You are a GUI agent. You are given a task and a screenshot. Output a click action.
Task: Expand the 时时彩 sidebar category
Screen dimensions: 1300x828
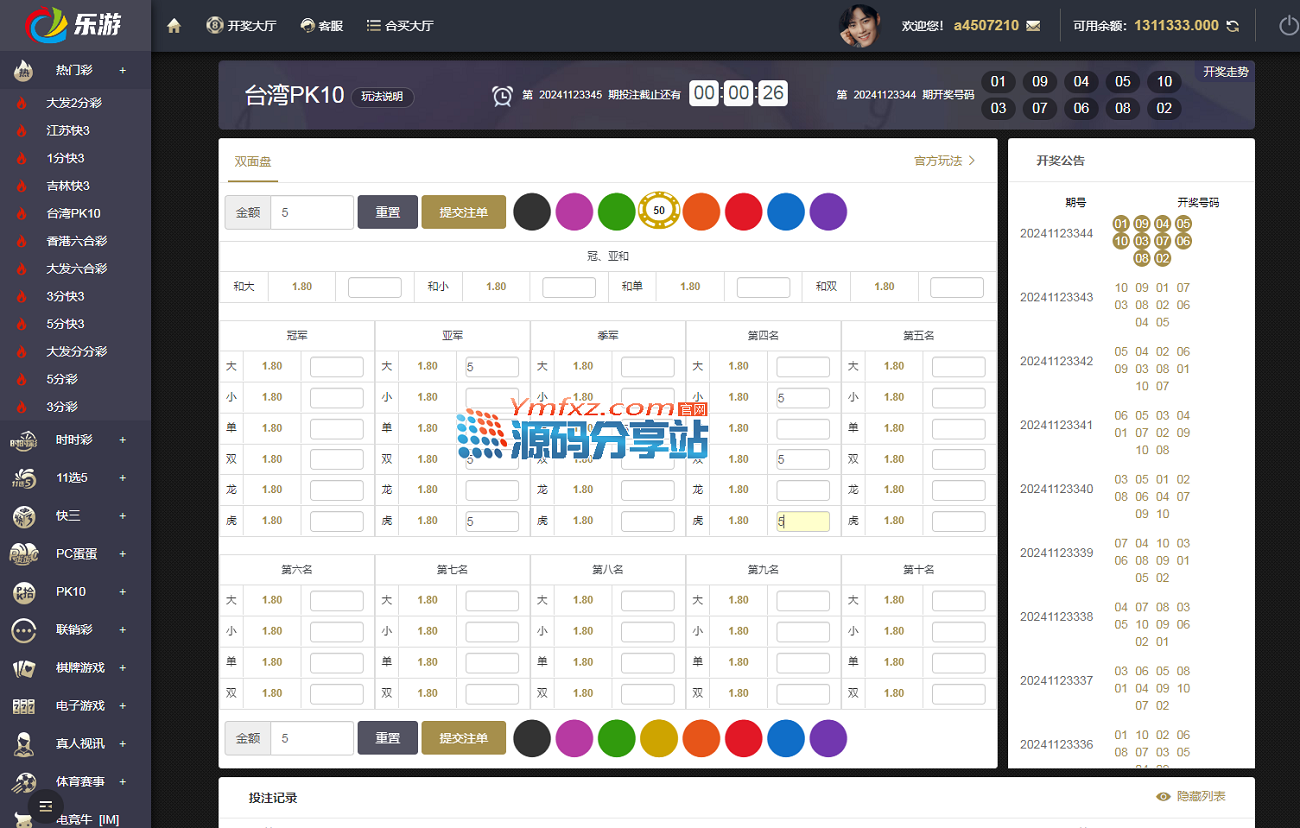123,440
